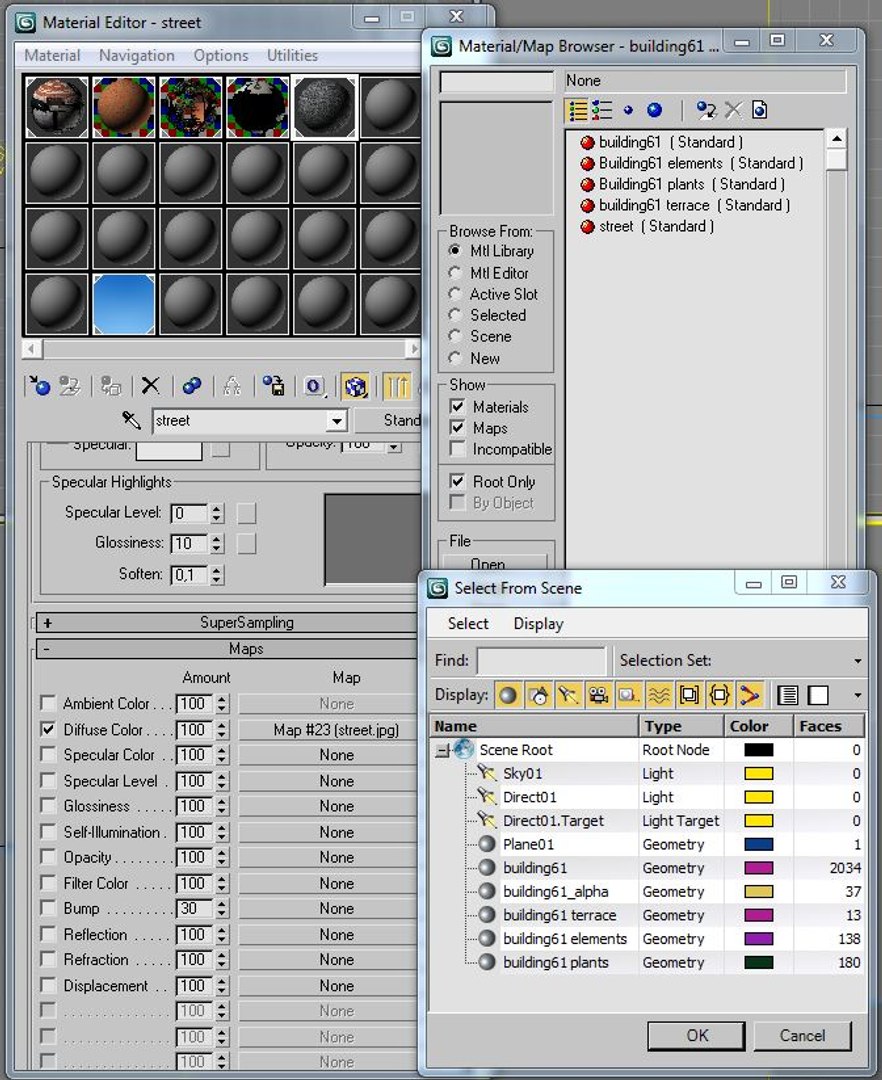The image size is (882, 1080).
Task: Click Reset Map/Mtl X icon
Action: tap(150, 386)
